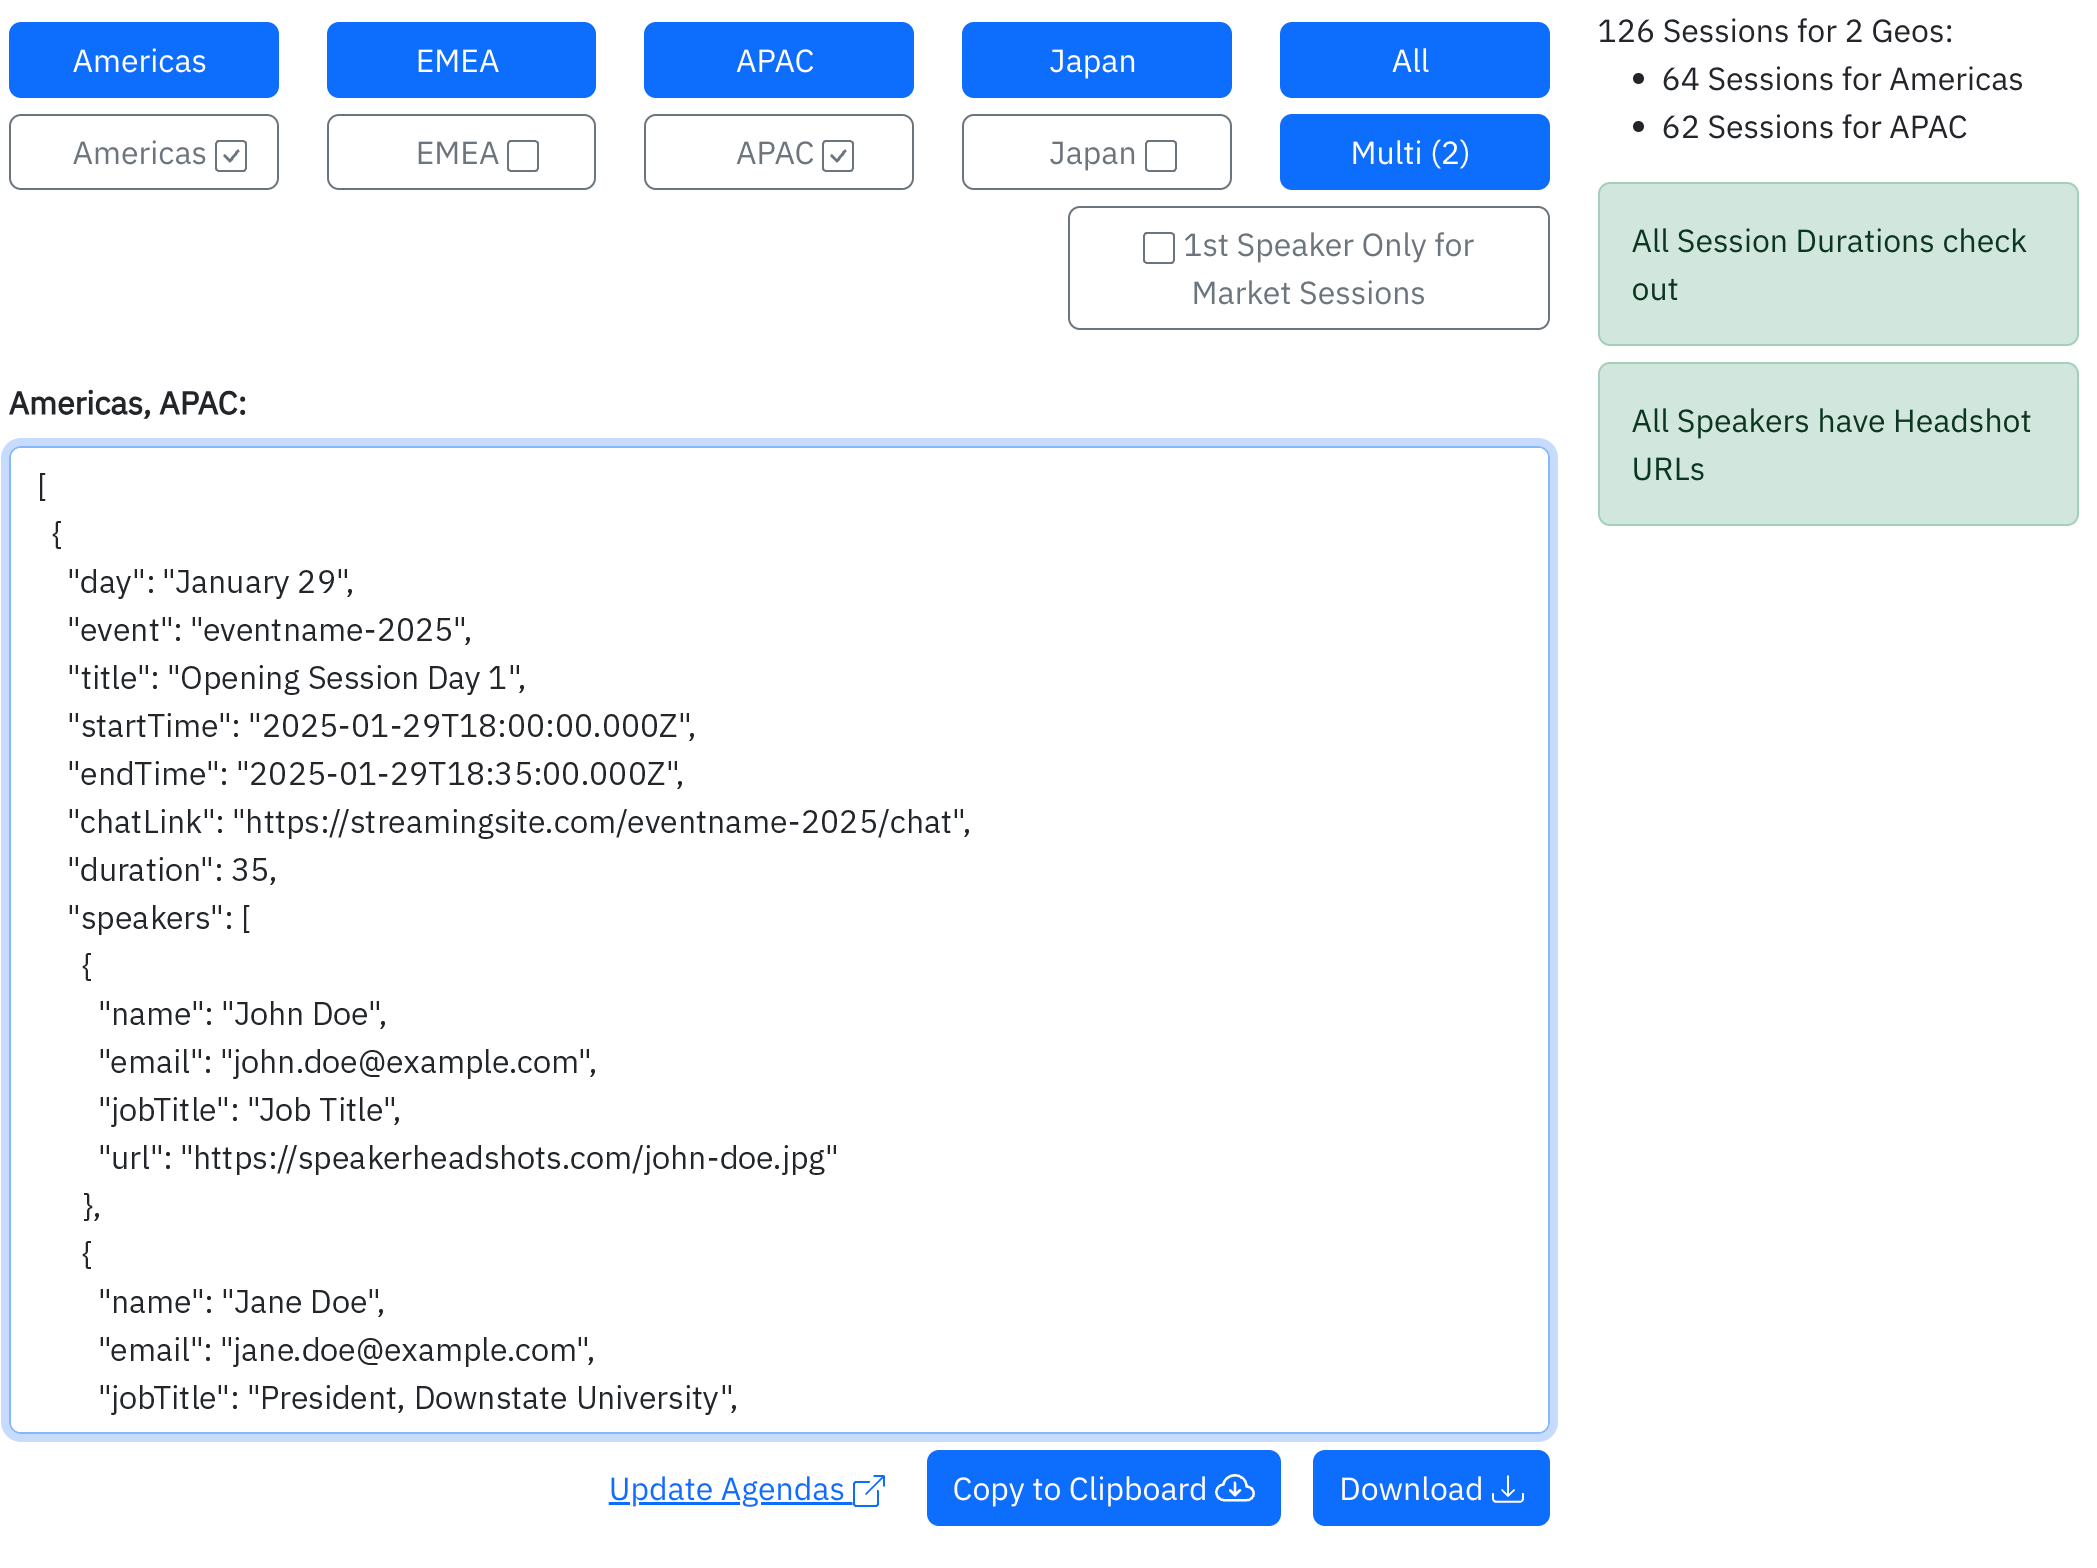Click the john.doe@example.com email line

[348, 1062]
